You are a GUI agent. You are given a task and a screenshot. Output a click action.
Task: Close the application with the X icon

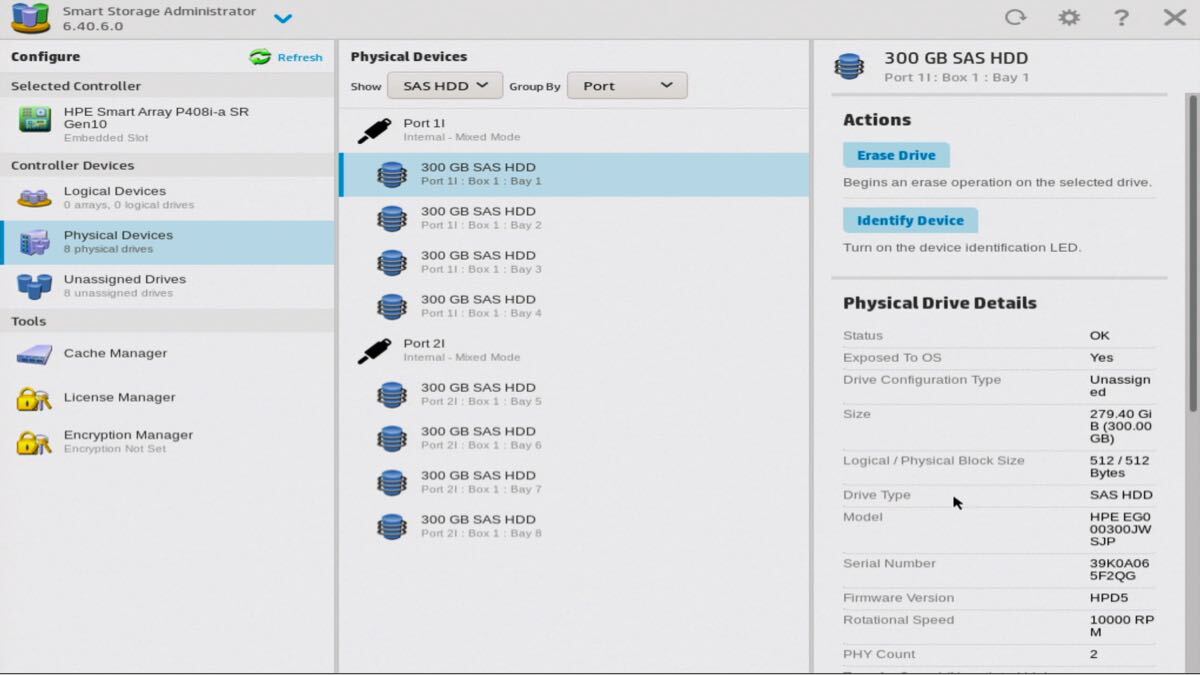(x=1174, y=18)
